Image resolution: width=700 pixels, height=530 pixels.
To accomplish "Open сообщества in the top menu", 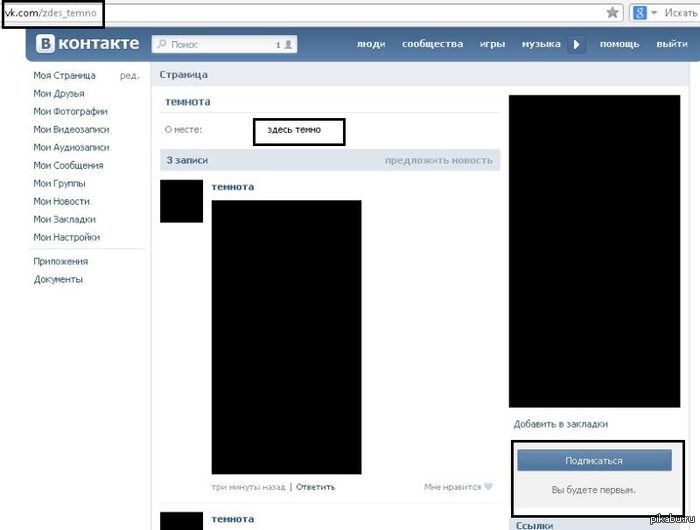I will (432, 45).
